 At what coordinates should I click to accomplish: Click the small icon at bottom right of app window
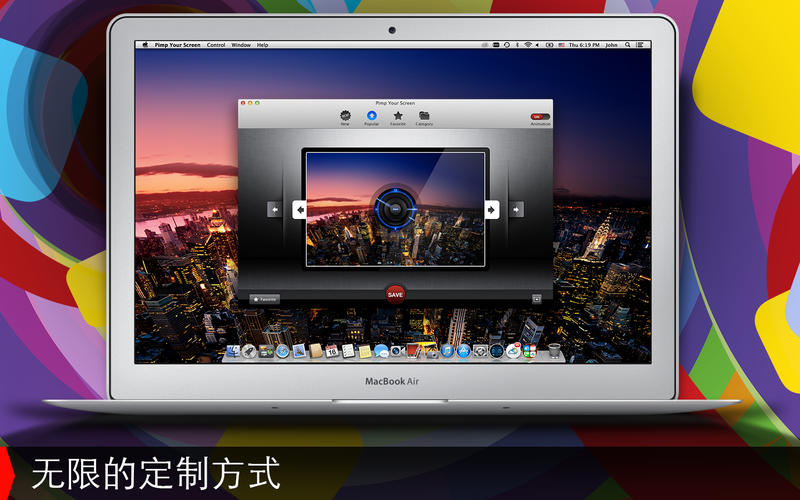(536, 299)
